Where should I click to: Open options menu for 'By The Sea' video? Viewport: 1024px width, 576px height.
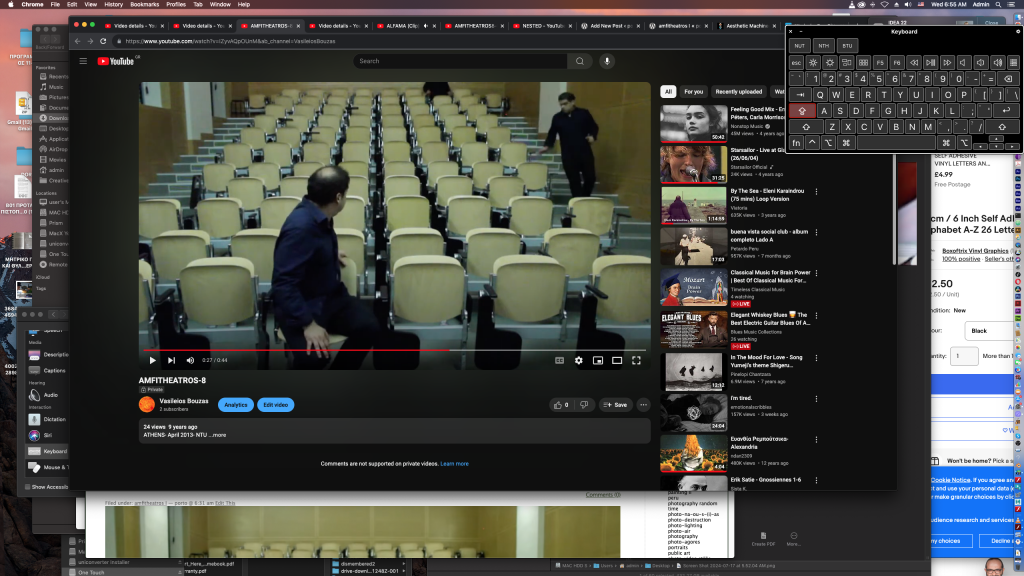(x=816, y=191)
